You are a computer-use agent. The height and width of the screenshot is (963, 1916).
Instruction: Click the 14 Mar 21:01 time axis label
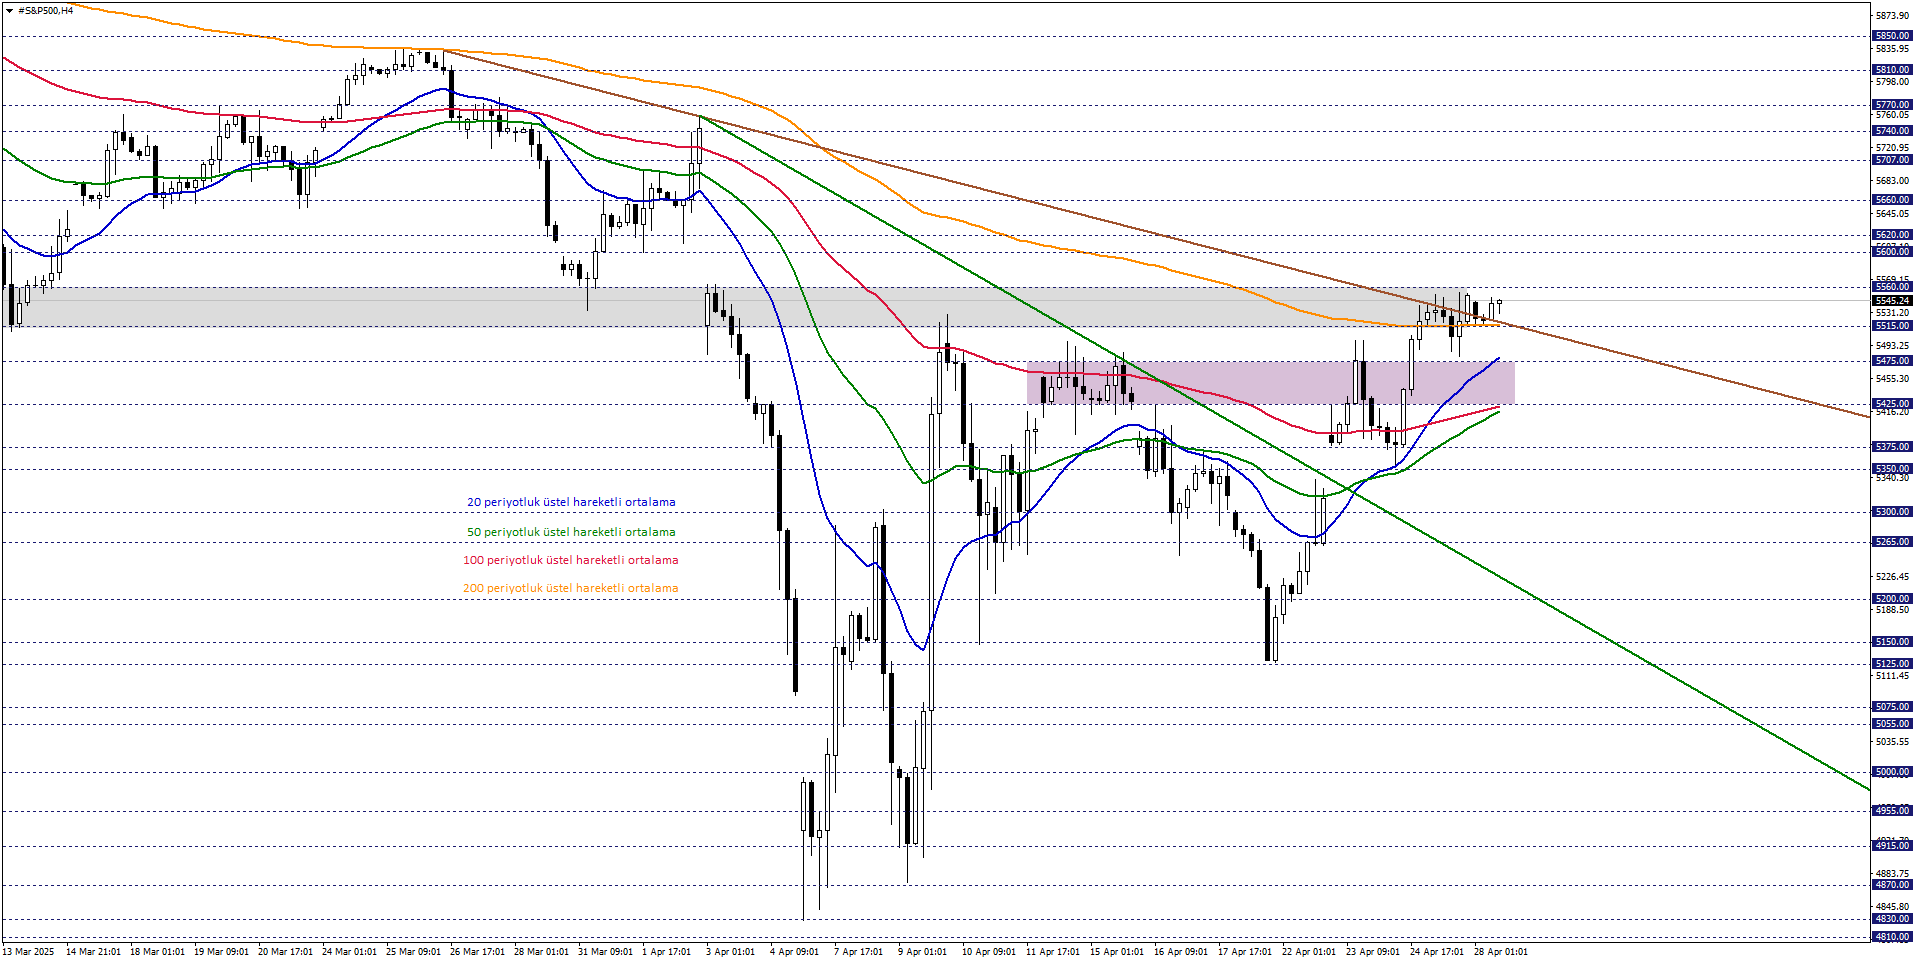coord(93,952)
